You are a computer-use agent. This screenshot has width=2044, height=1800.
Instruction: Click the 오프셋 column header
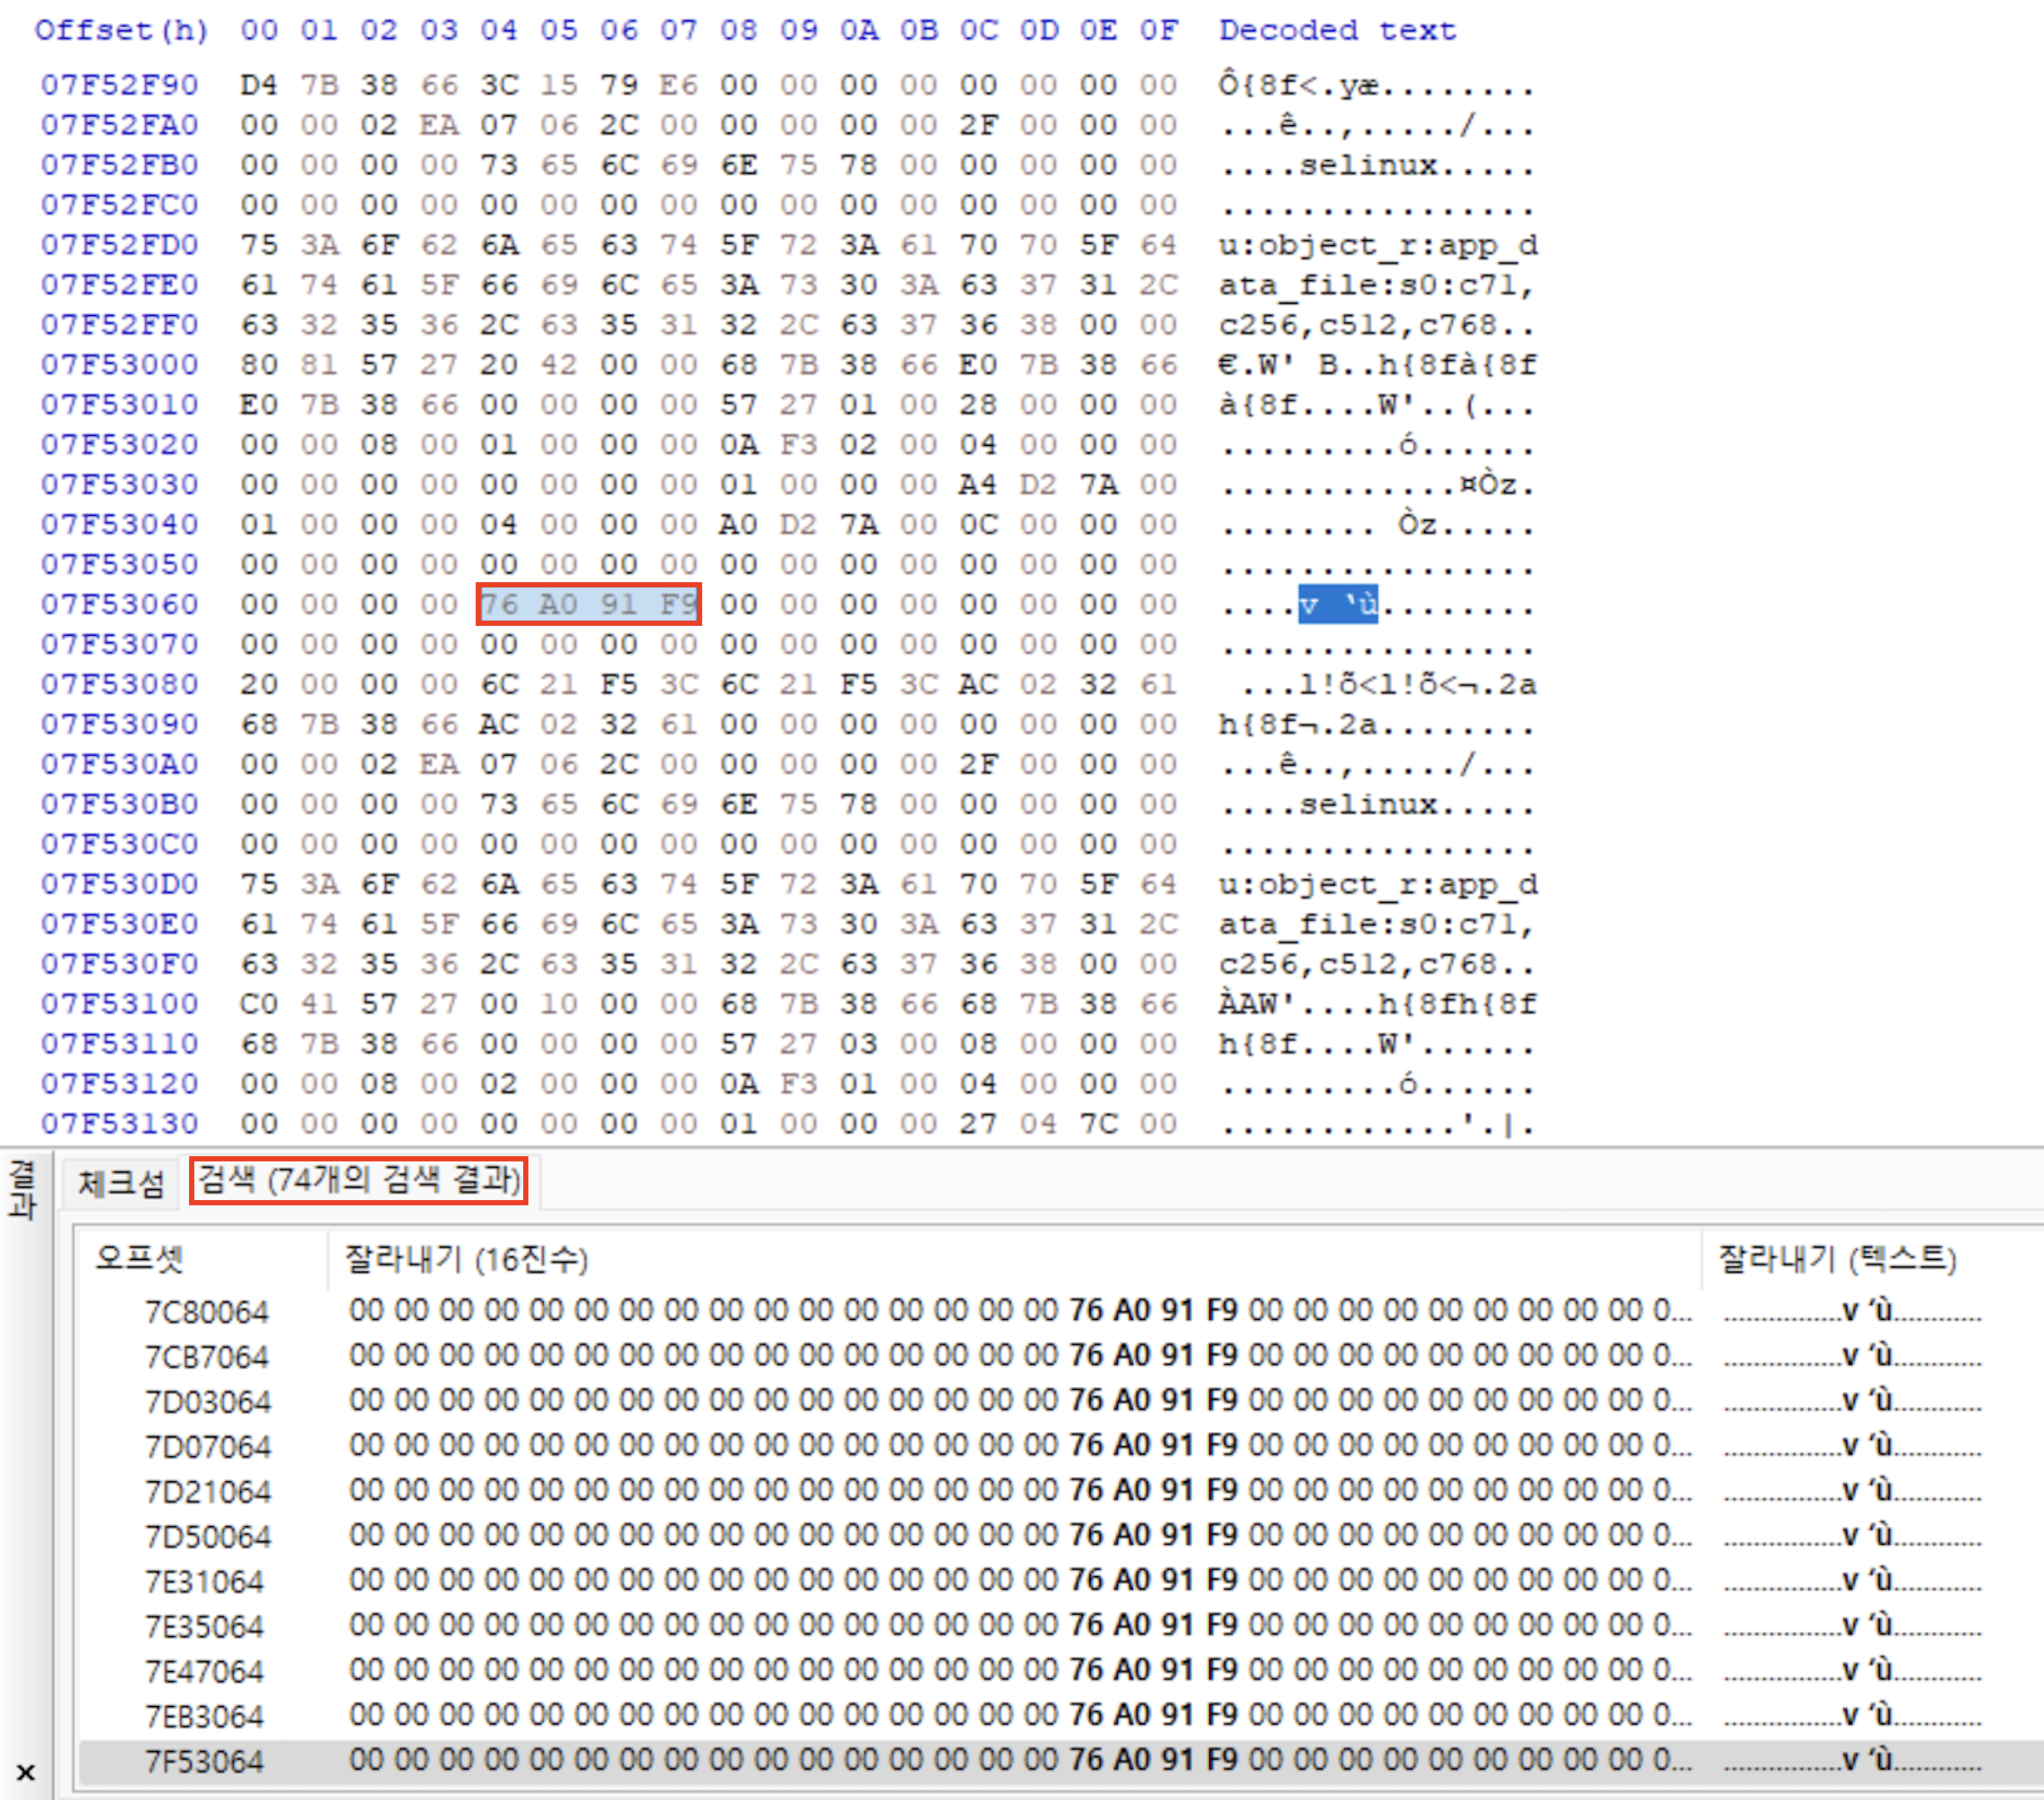coord(140,1258)
